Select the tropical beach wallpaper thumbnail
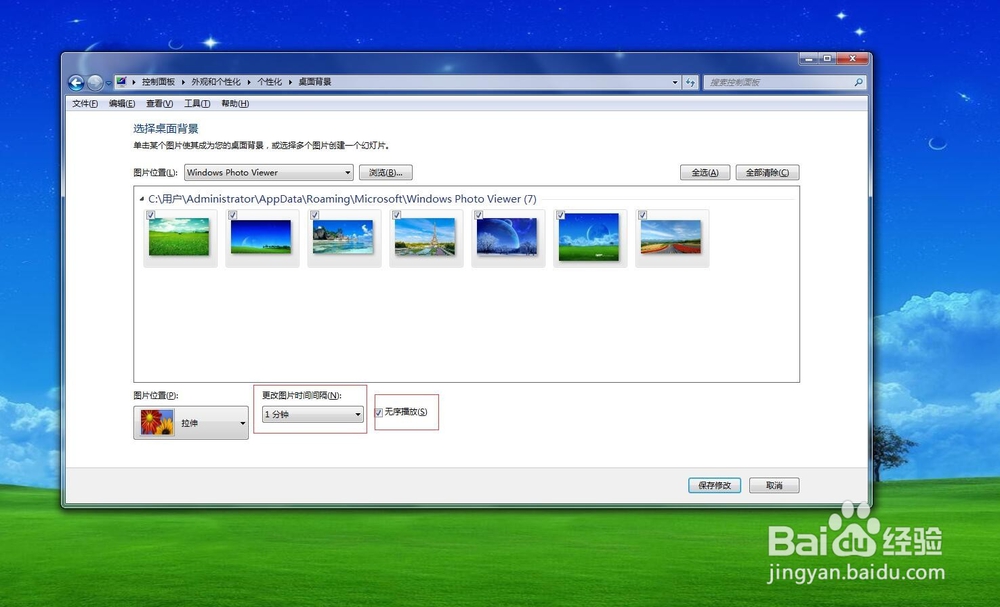 [343, 237]
